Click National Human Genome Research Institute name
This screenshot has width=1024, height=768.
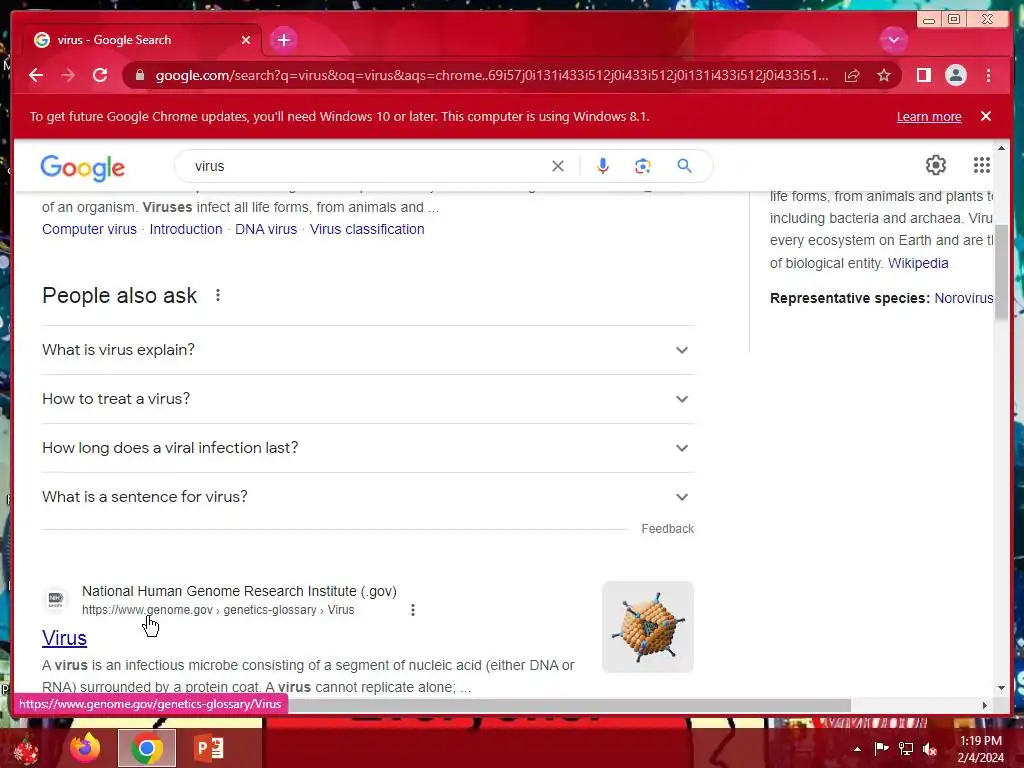(x=239, y=591)
